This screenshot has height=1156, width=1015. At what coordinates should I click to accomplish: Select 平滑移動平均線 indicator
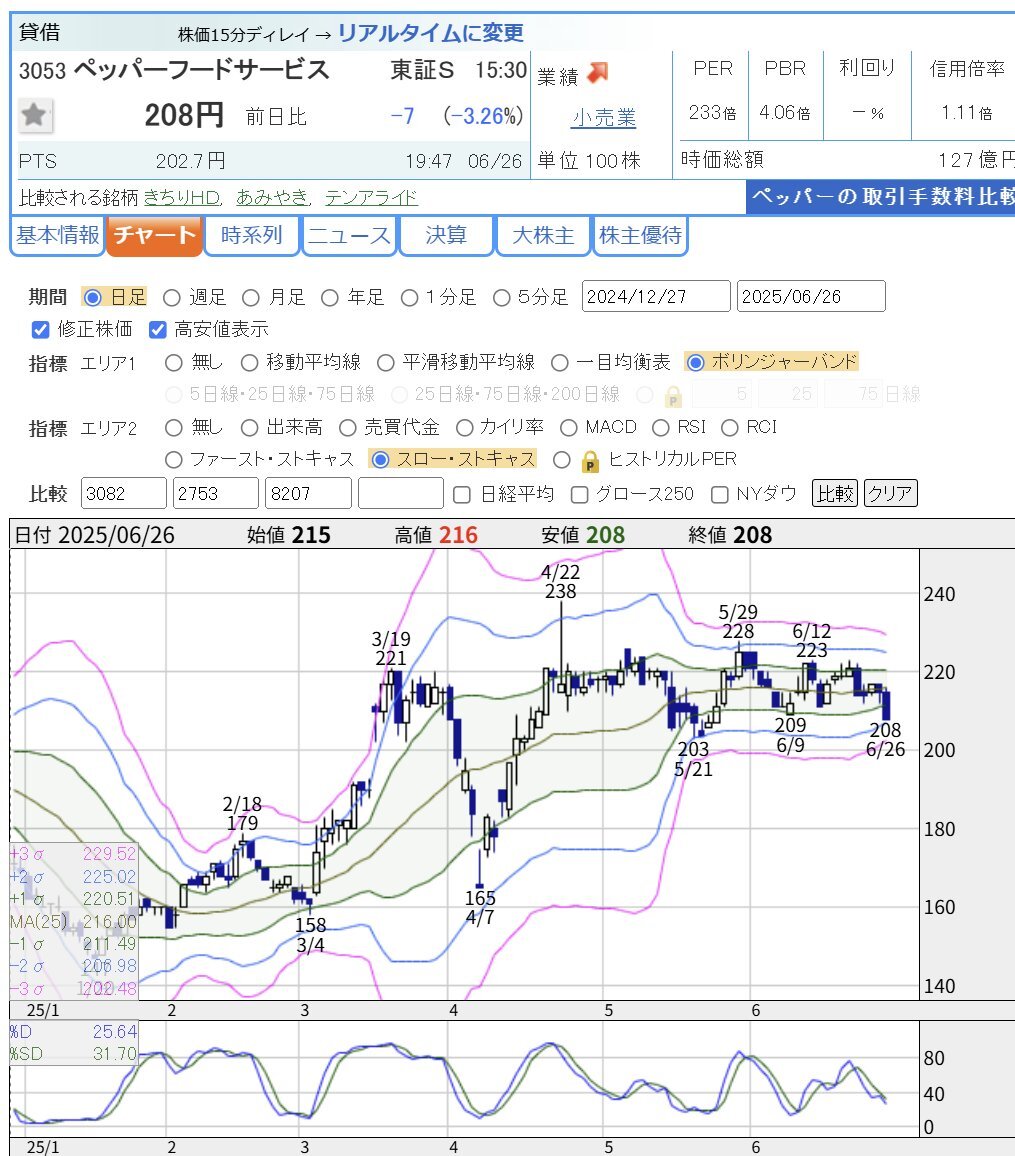coord(386,363)
